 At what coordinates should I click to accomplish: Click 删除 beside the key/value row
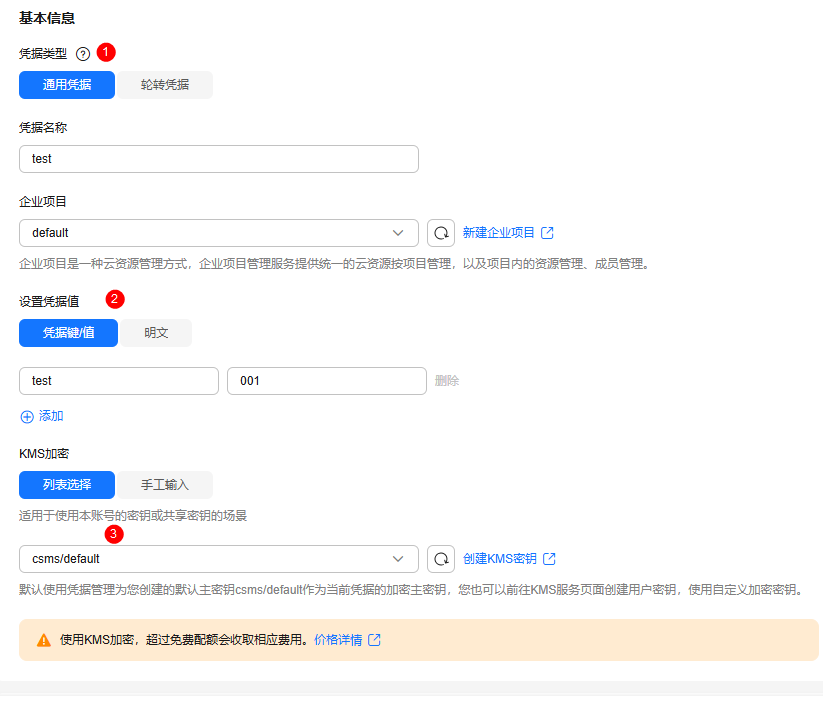coord(447,381)
